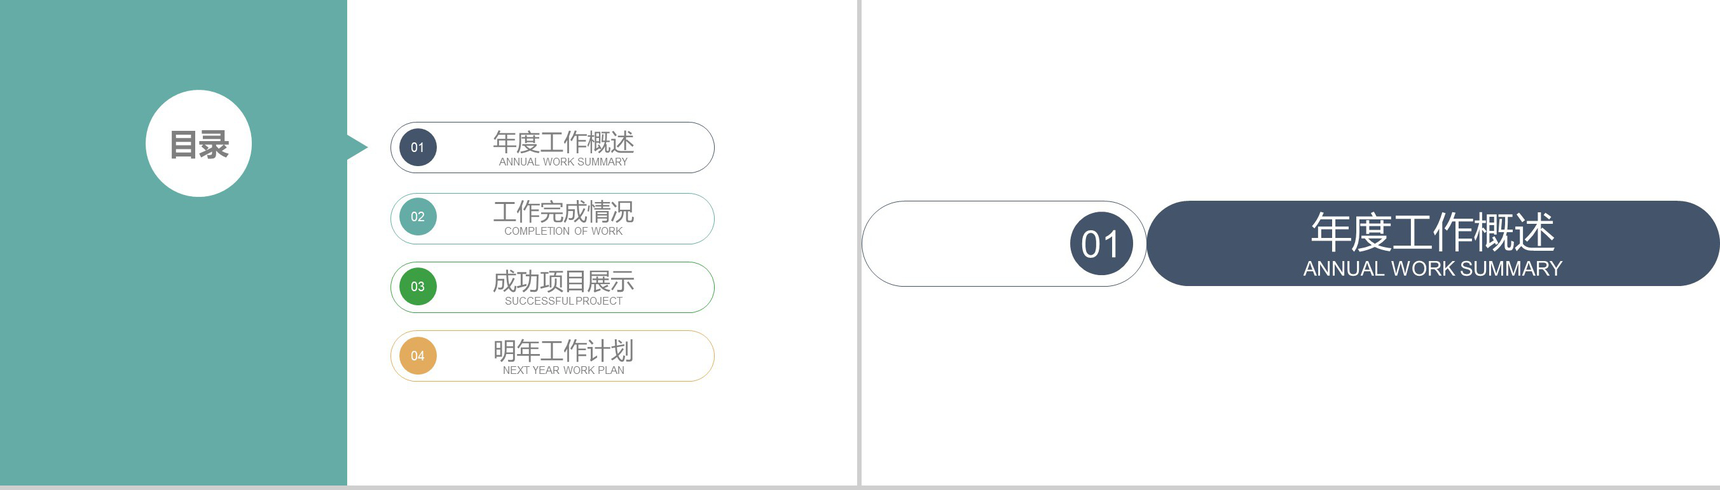Click the empty white outlined pill on the right slide
Screen dimensions: 1720x490
(x=1004, y=243)
